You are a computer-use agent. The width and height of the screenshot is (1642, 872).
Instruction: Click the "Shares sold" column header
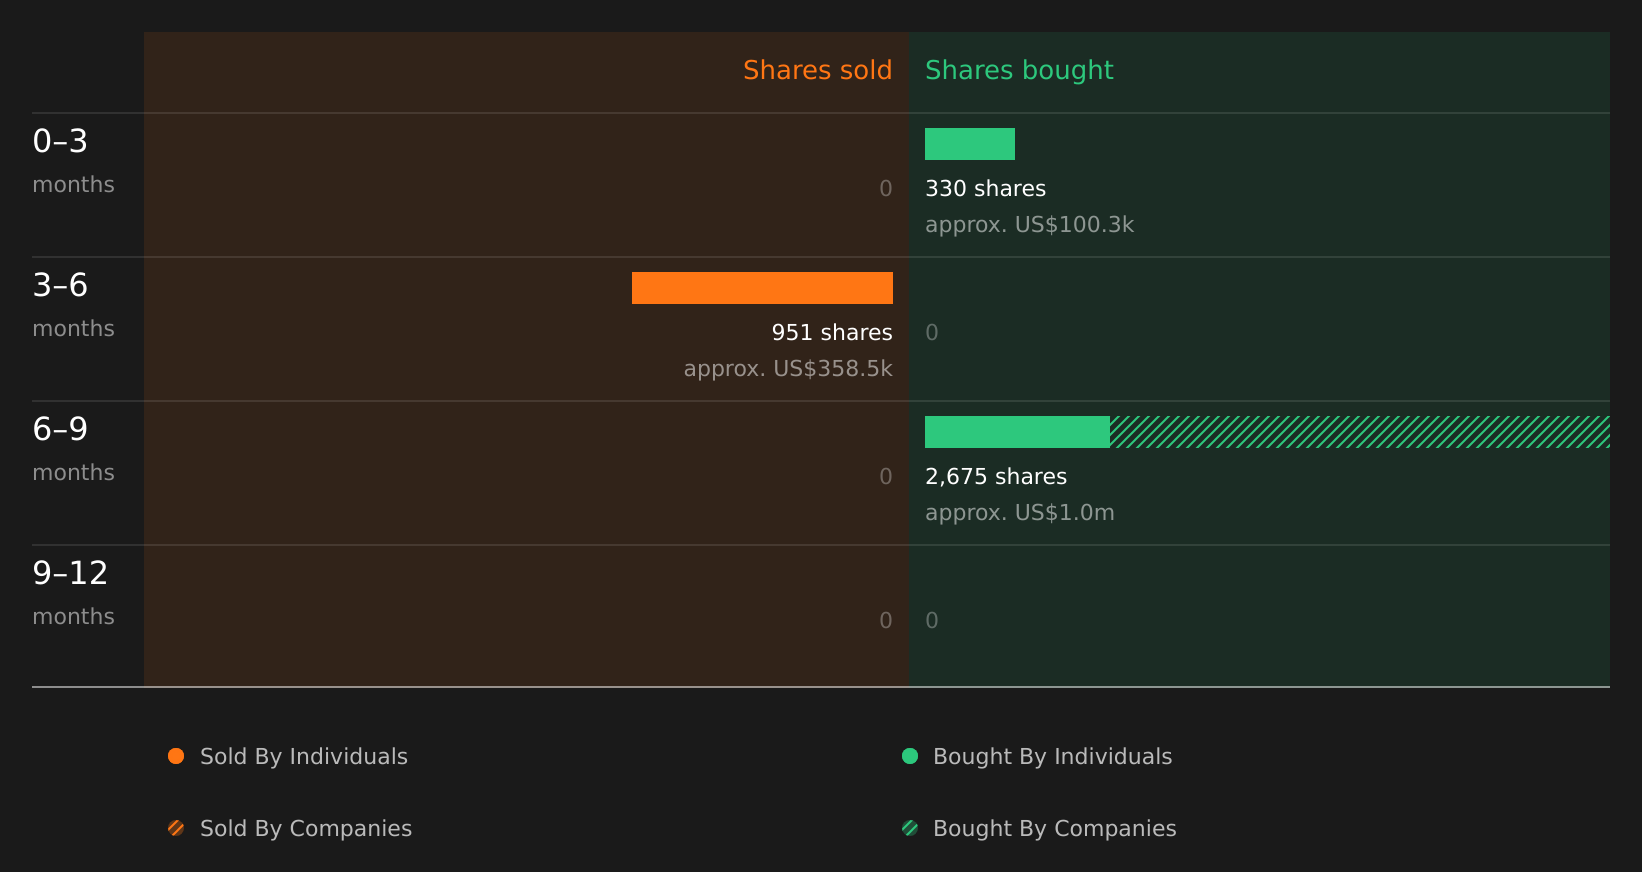[x=817, y=70]
